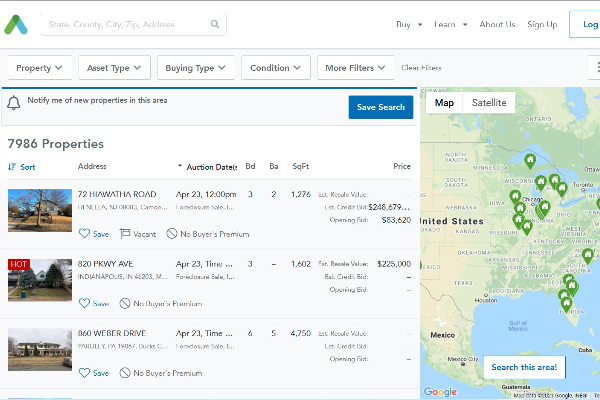600x400 pixels.
Task: Go to About Us page
Action: pos(497,24)
